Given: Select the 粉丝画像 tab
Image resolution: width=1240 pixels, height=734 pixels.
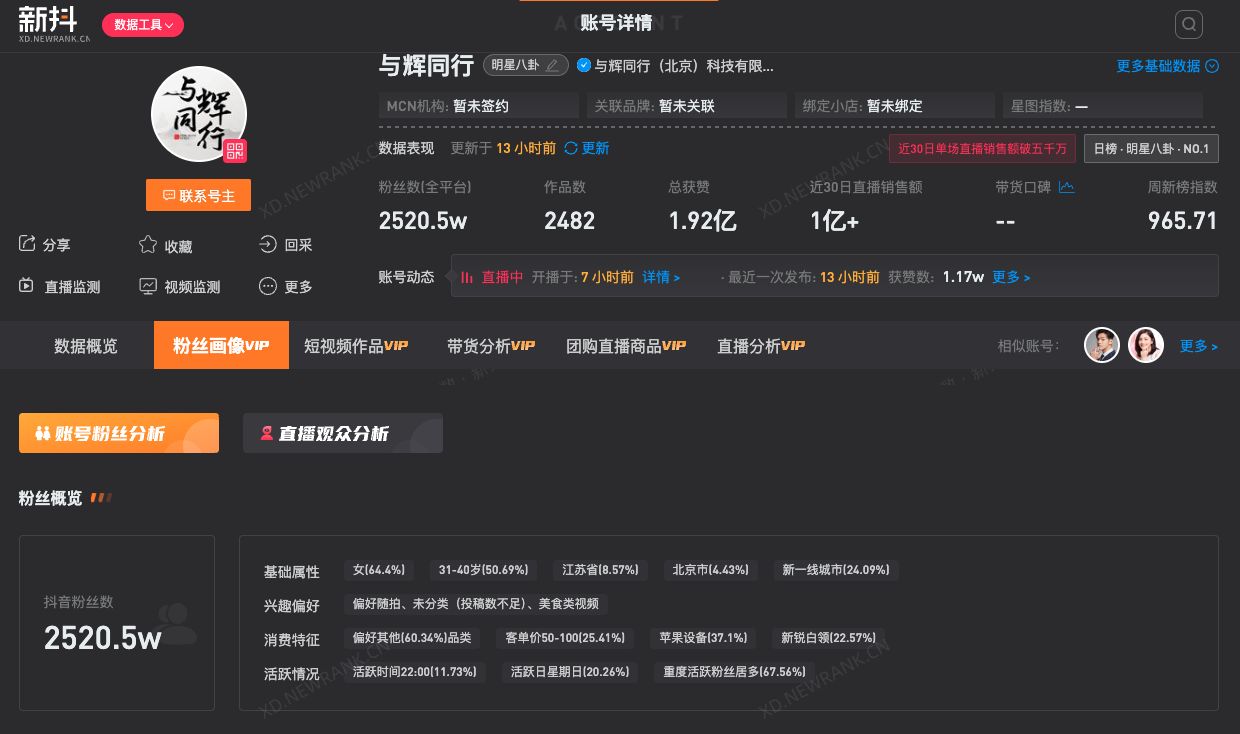Looking at the screenshot, I should (221, 345).
